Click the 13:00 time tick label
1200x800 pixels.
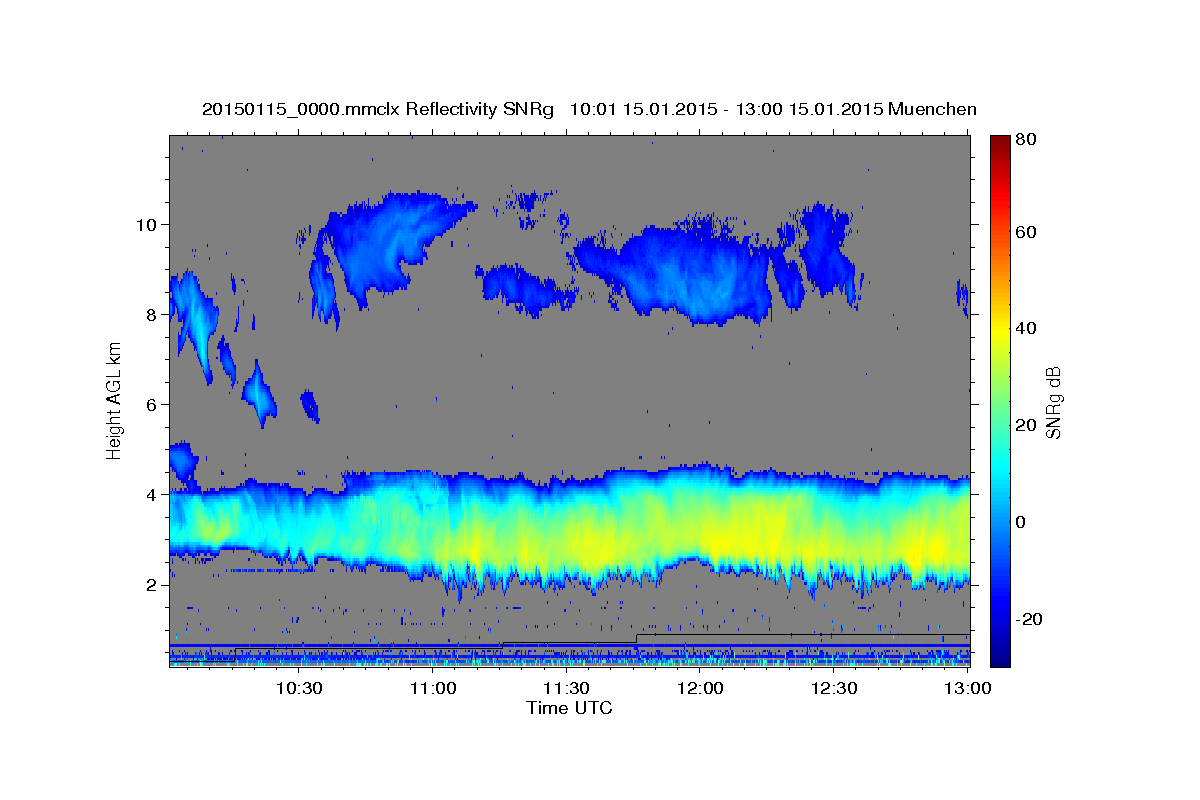pos(967,688)
